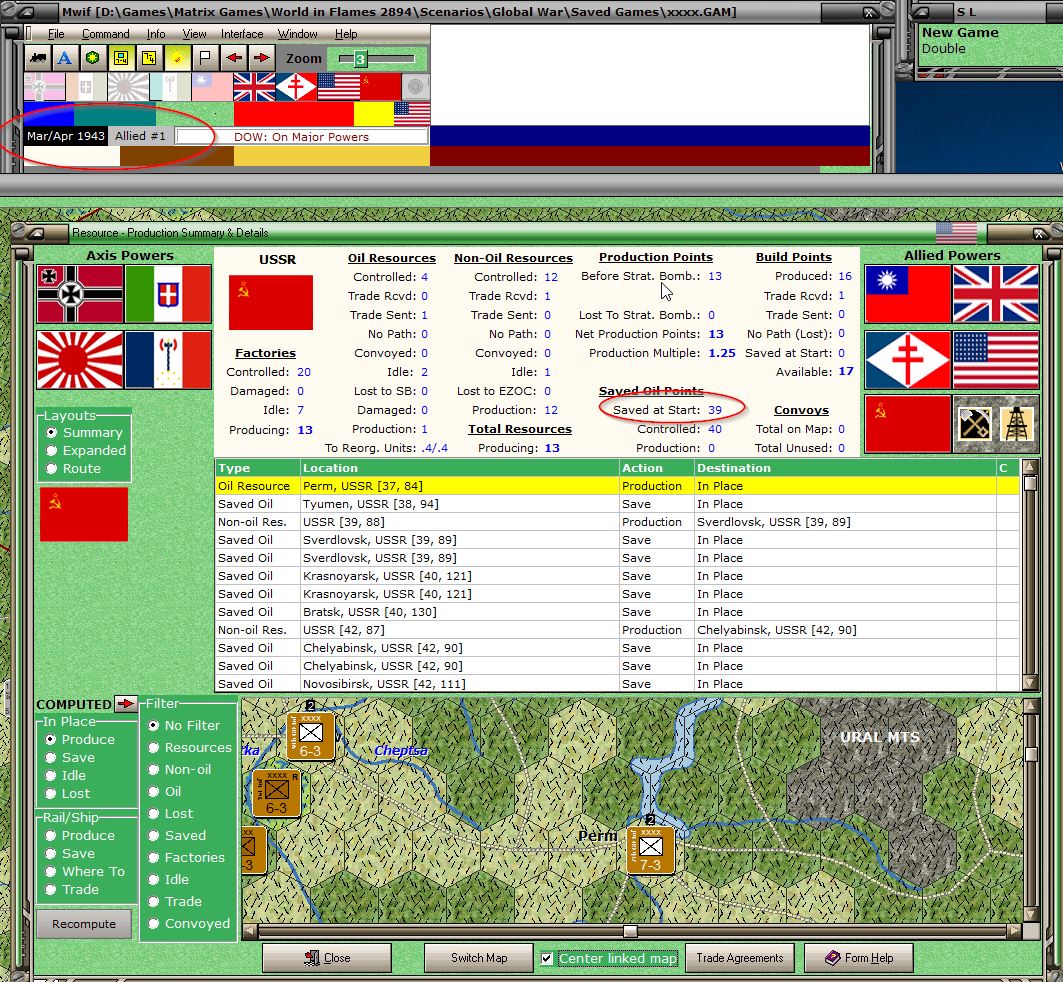The image size is (1063, 982).
Task: Click the gray round button after the flag strip
Action: [415, 87]
